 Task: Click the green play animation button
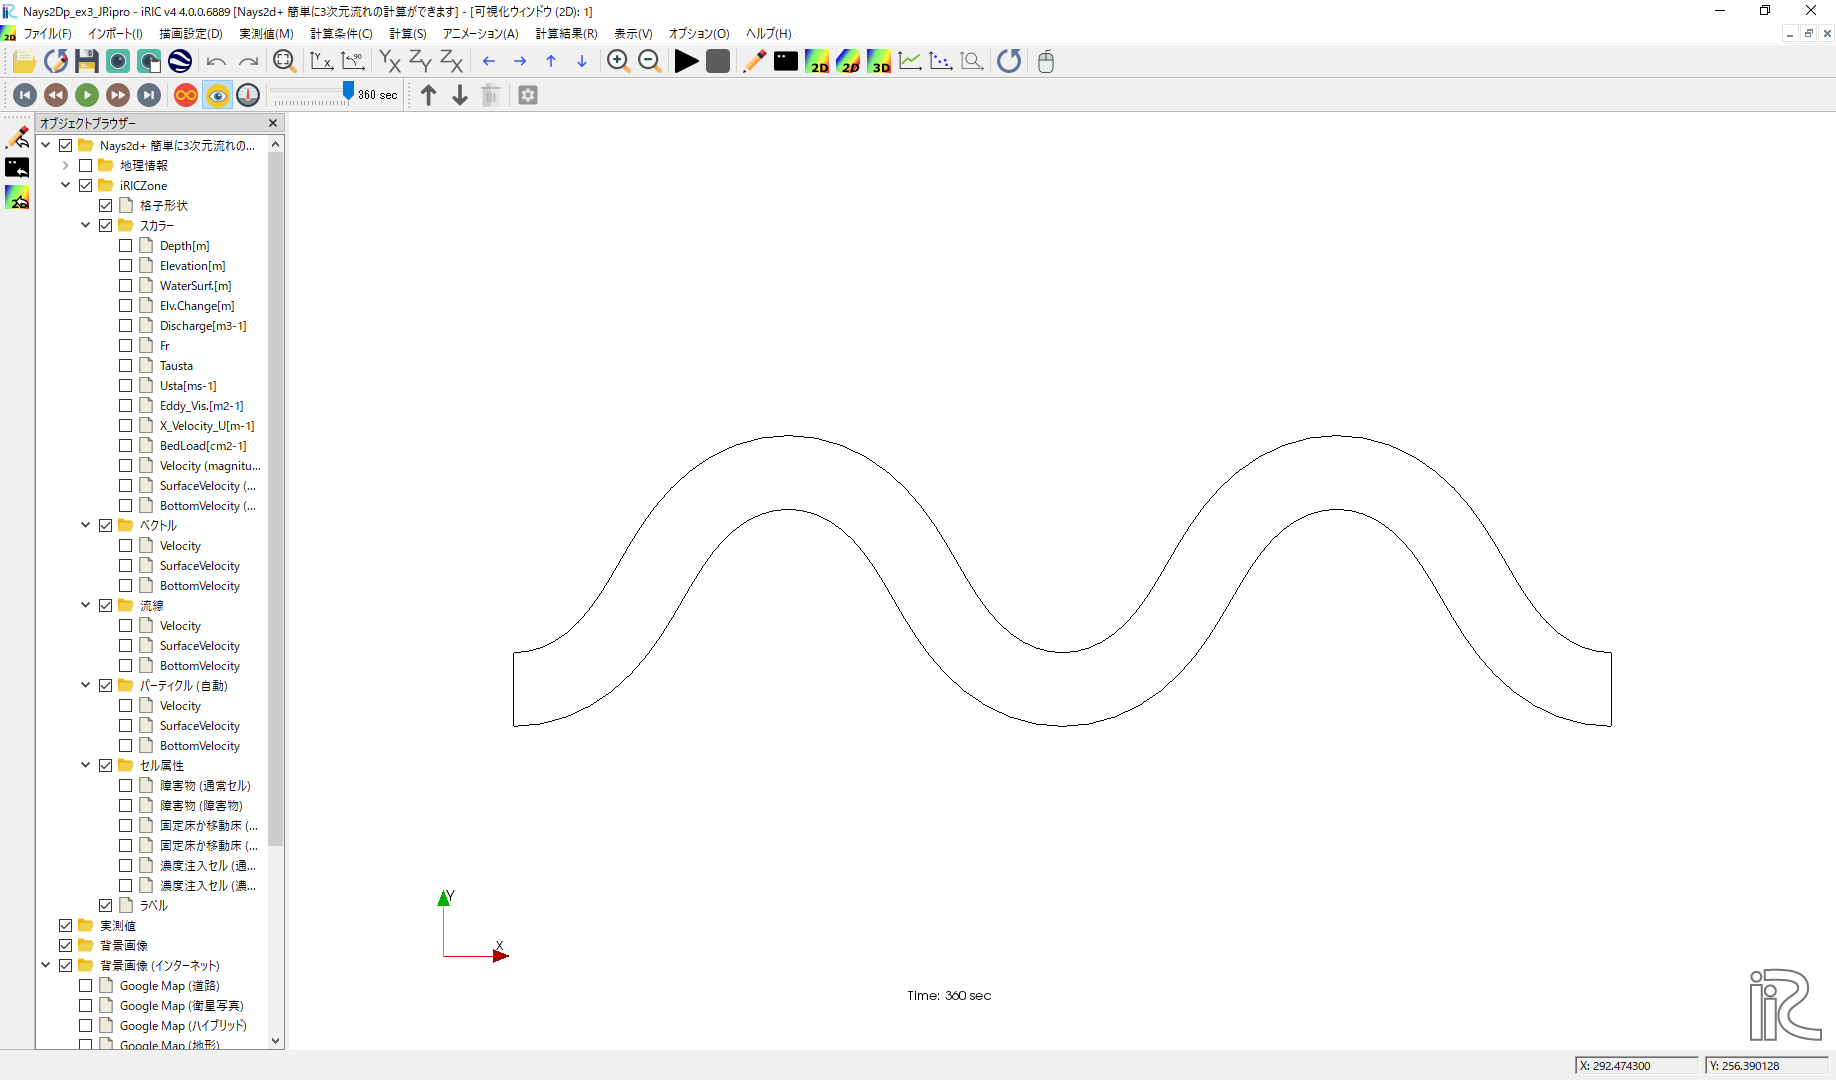(x=87, y=95)
